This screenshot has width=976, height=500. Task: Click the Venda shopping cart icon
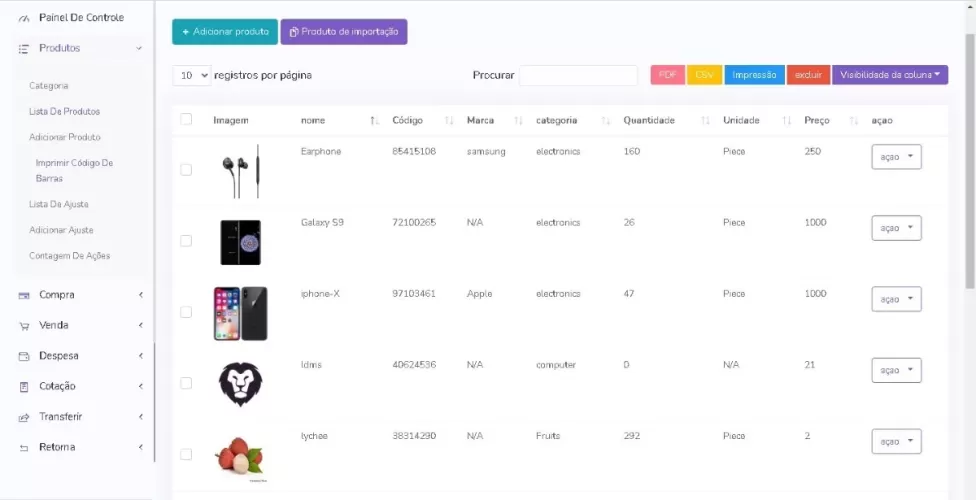tap(24, 326)
